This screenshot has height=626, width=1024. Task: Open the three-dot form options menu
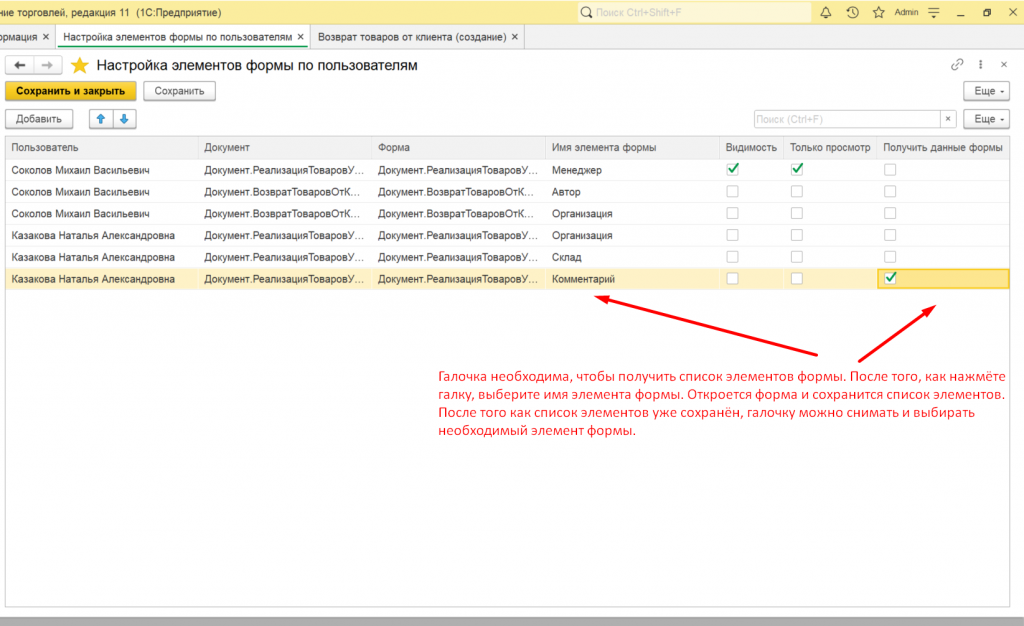pos(980,64)
